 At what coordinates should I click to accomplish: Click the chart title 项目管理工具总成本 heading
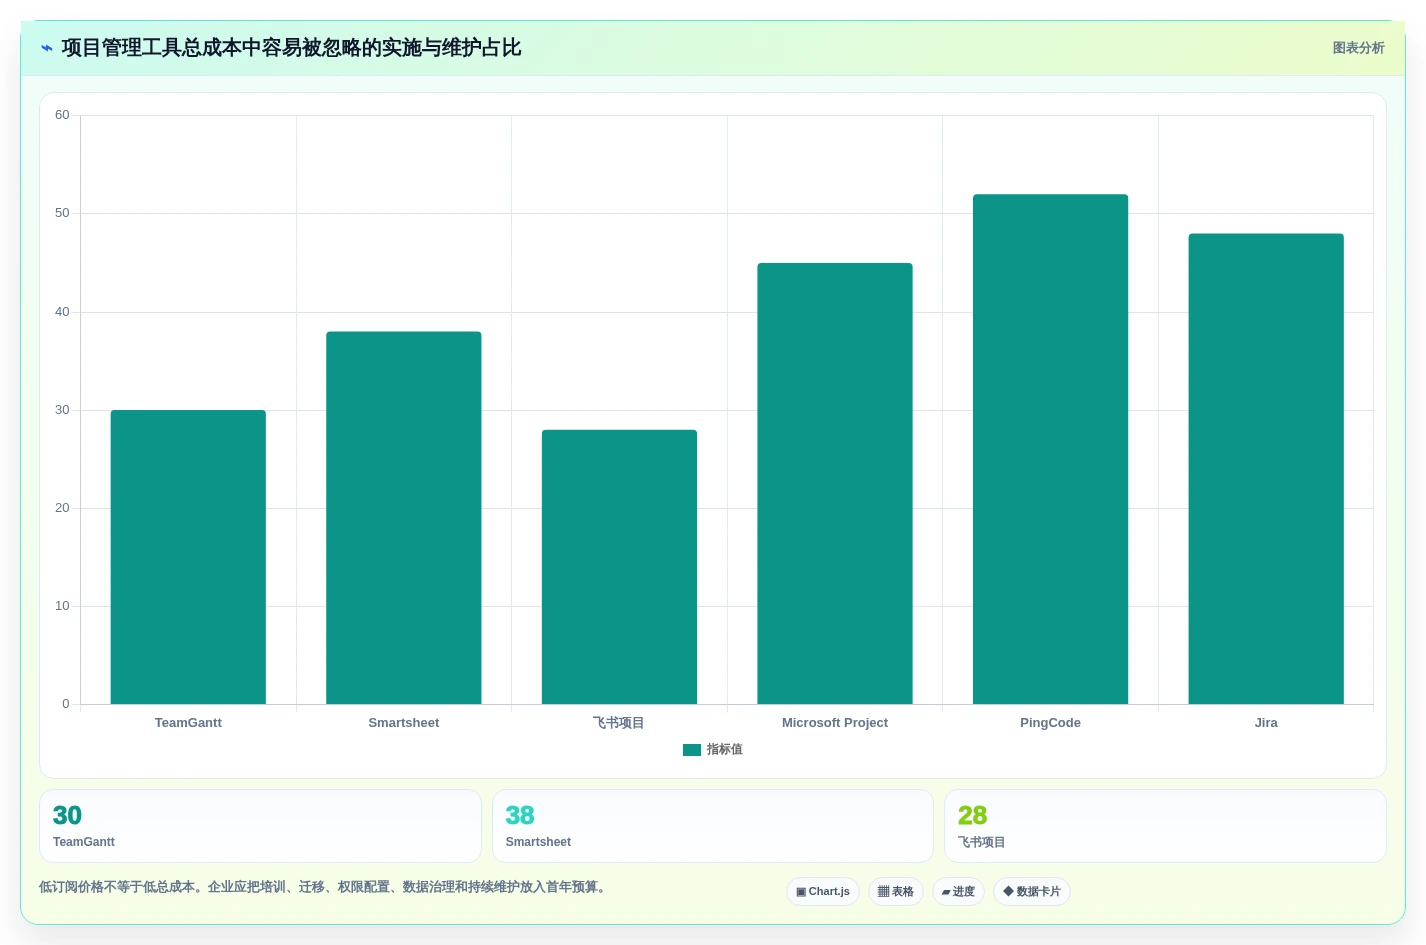coord(291,48)
